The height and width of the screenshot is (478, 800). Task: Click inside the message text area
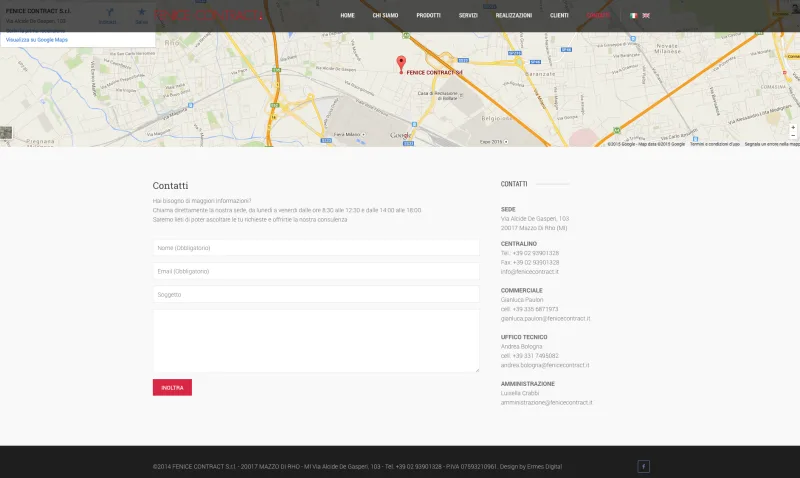(316, 341)
